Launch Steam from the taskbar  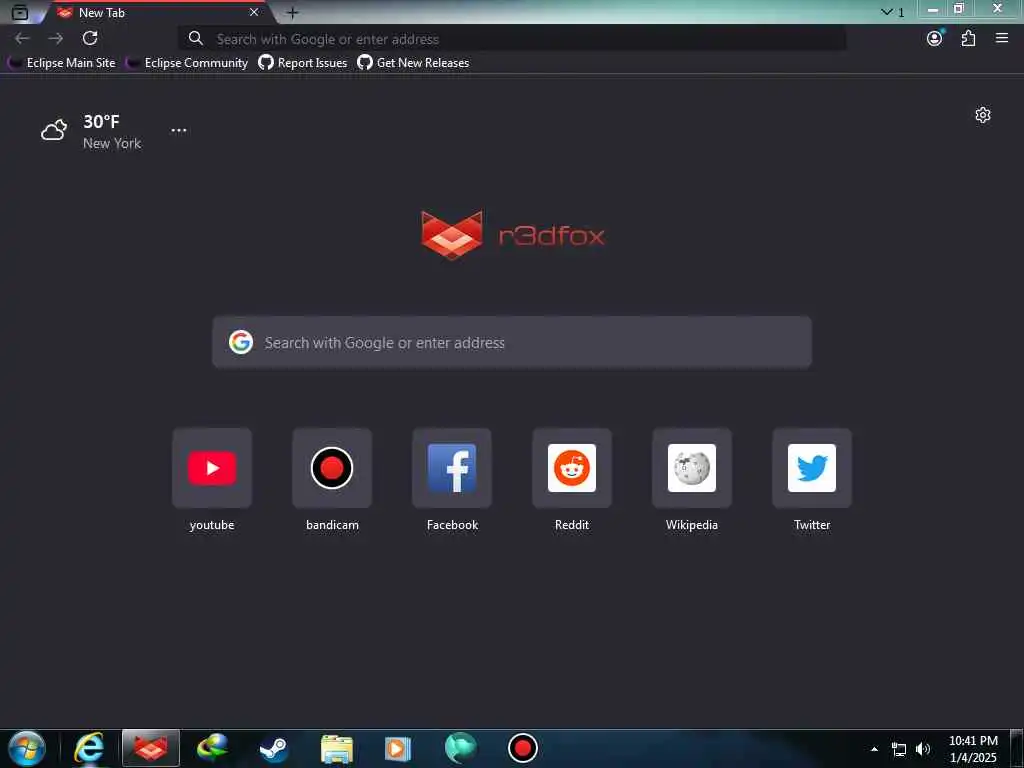273,748
